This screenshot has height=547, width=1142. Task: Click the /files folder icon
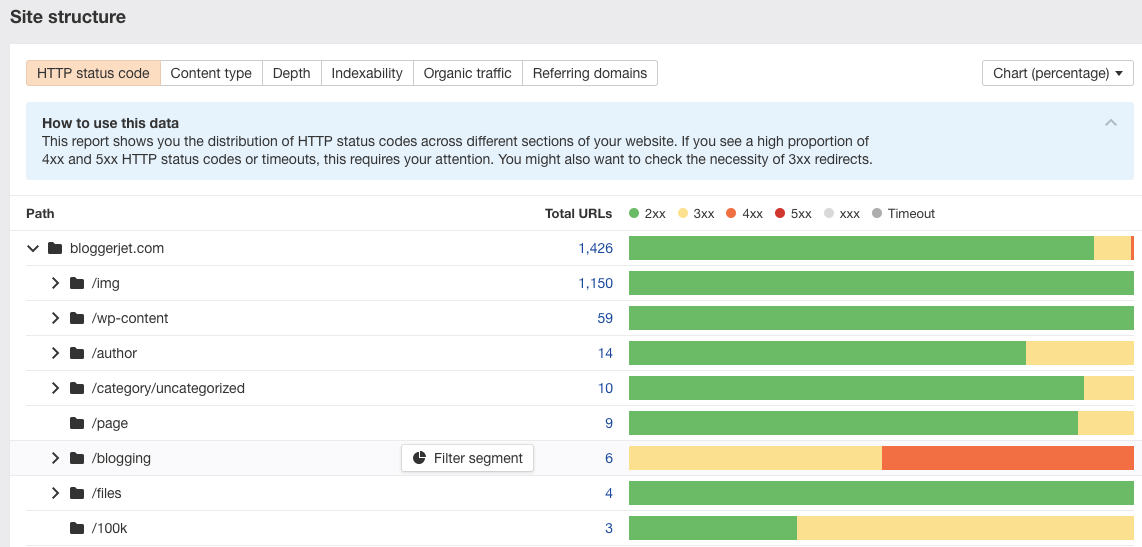(77, 493)
